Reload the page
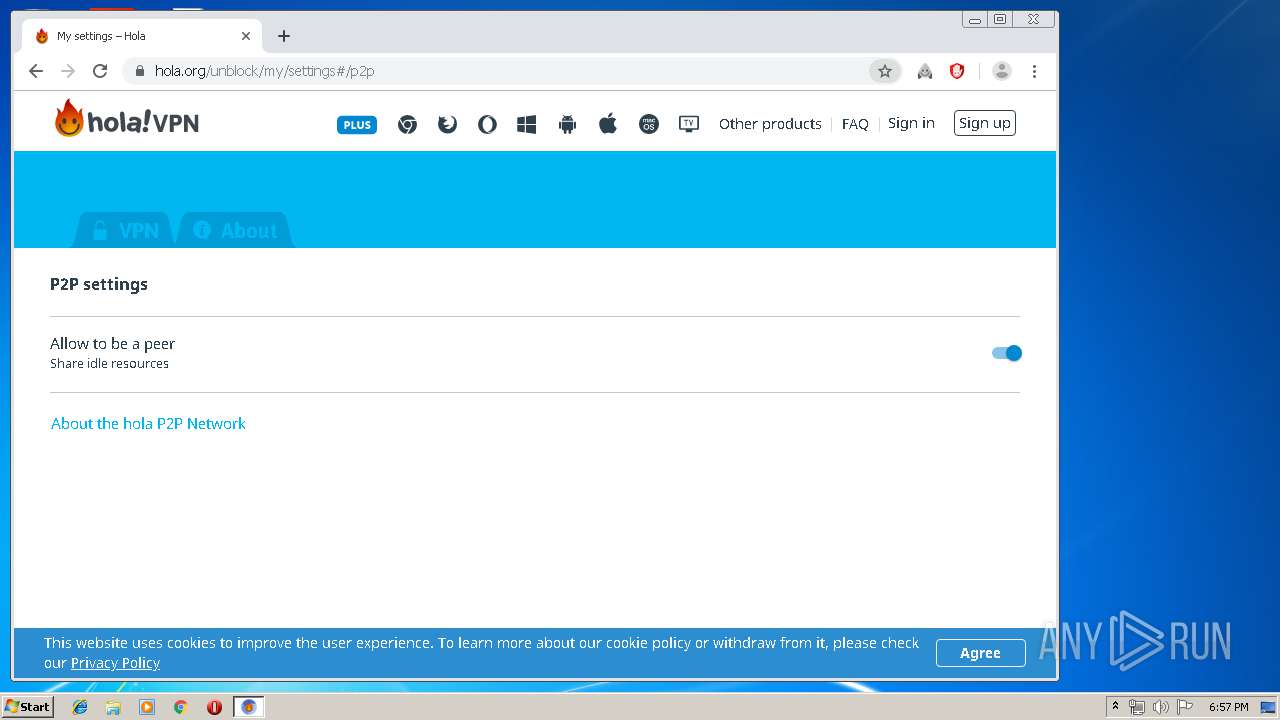The width and height of the screenshot is (1280, 720). point(100,71)
